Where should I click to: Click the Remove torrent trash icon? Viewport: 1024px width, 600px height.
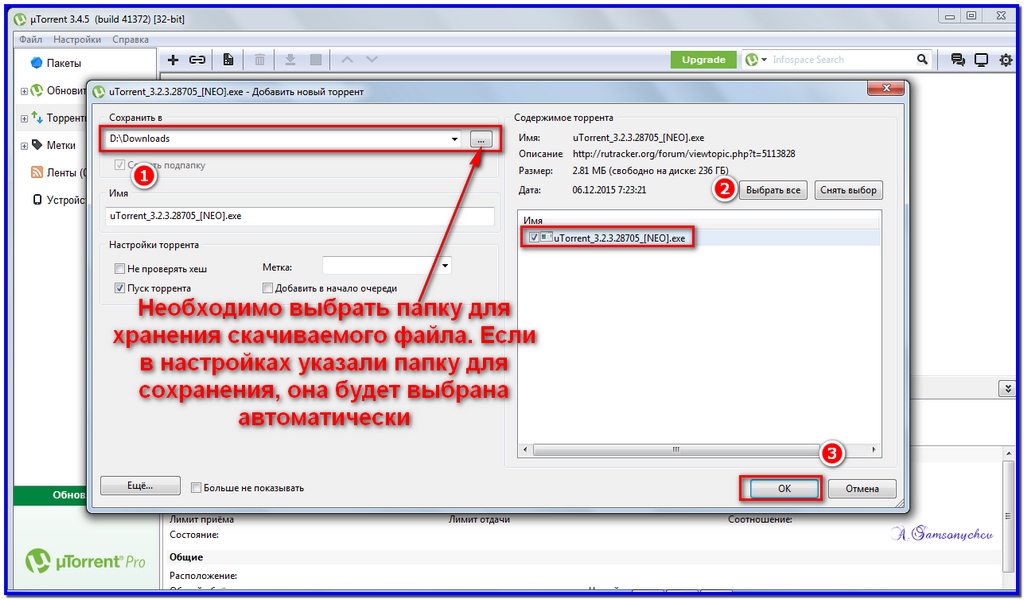(x=259, y=60)
